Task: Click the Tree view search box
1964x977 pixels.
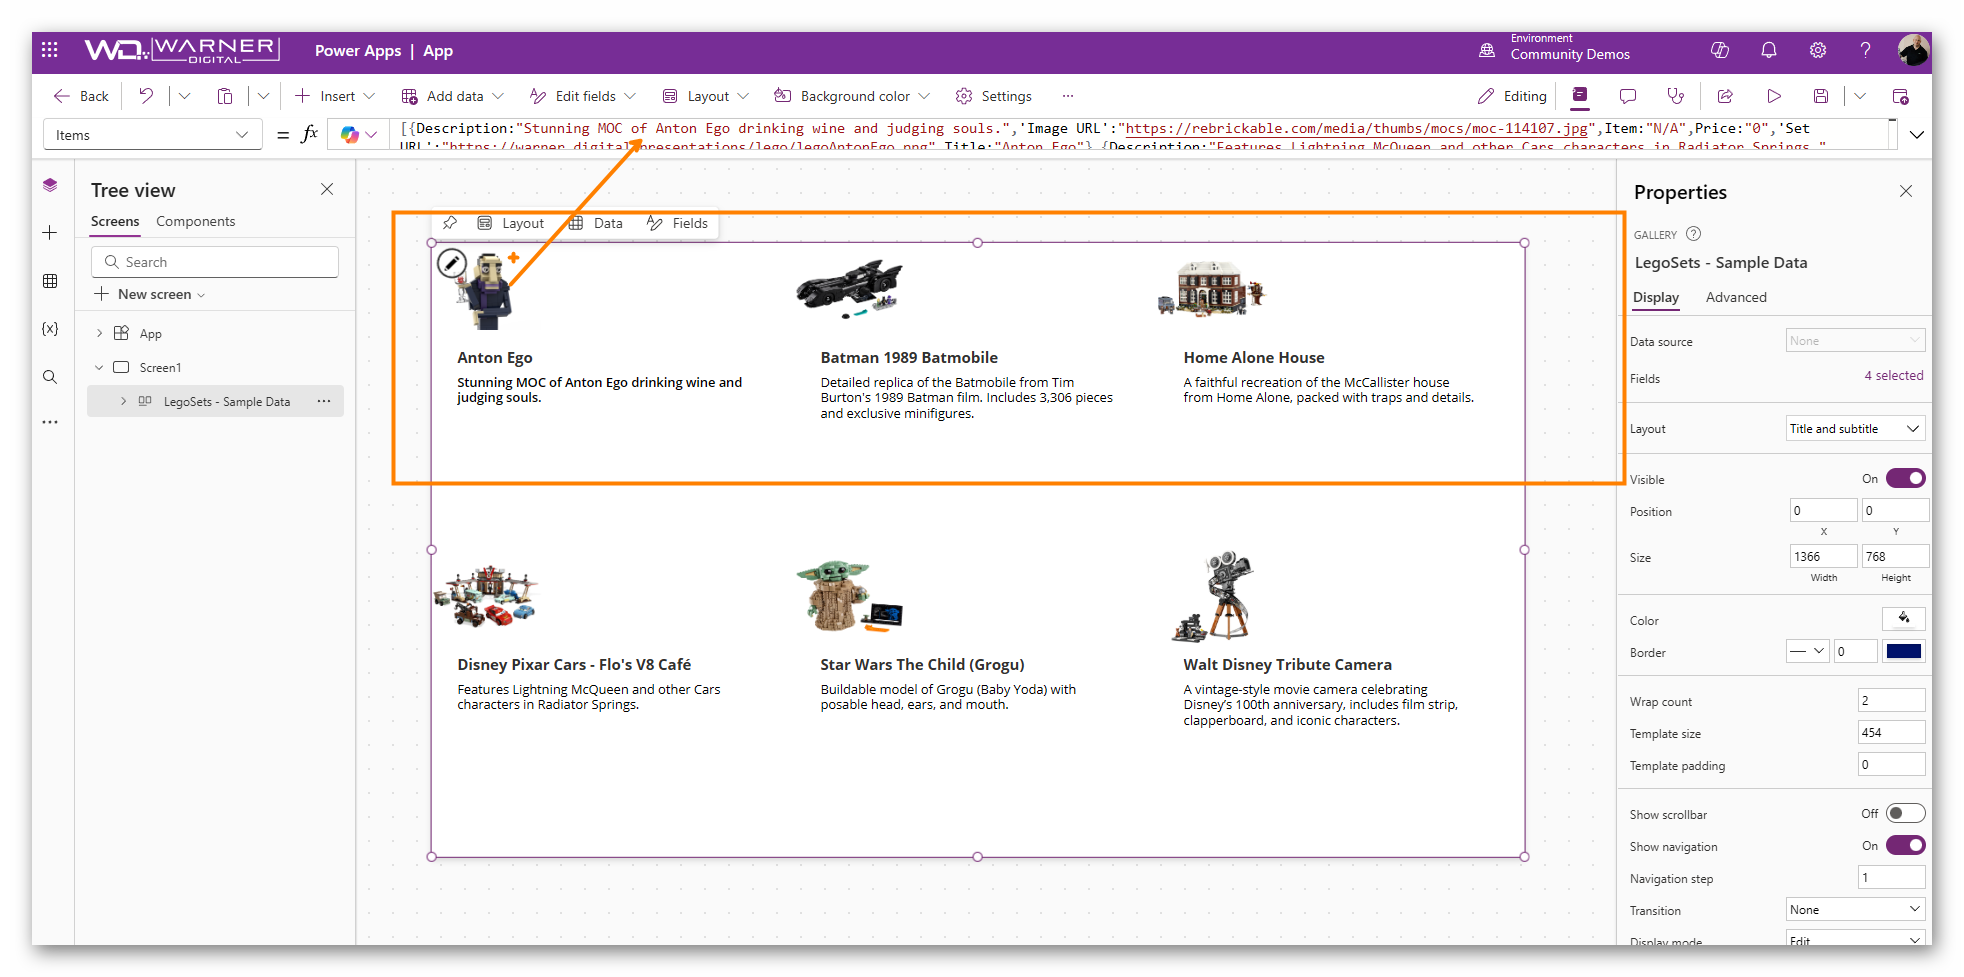Action: tap(215, 262)
